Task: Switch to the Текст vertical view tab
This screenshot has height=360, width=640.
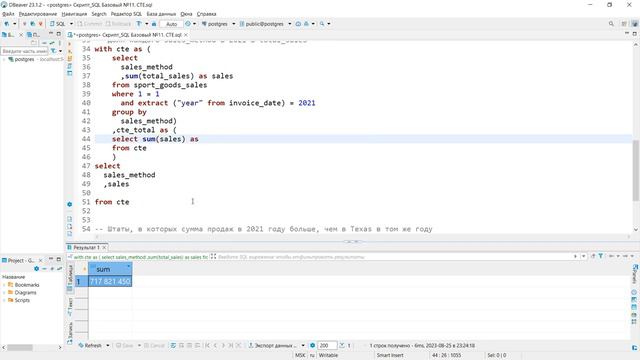Action: pos(70,307)
